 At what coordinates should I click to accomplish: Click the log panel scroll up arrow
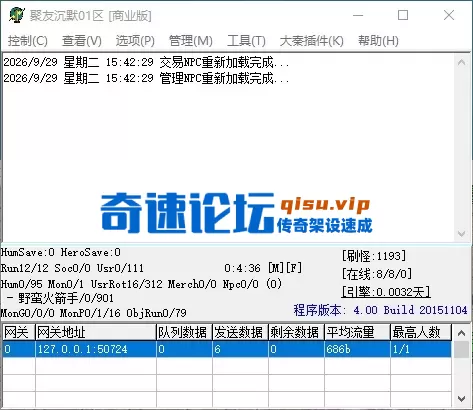pyautogui.click(x=462, y=62)
